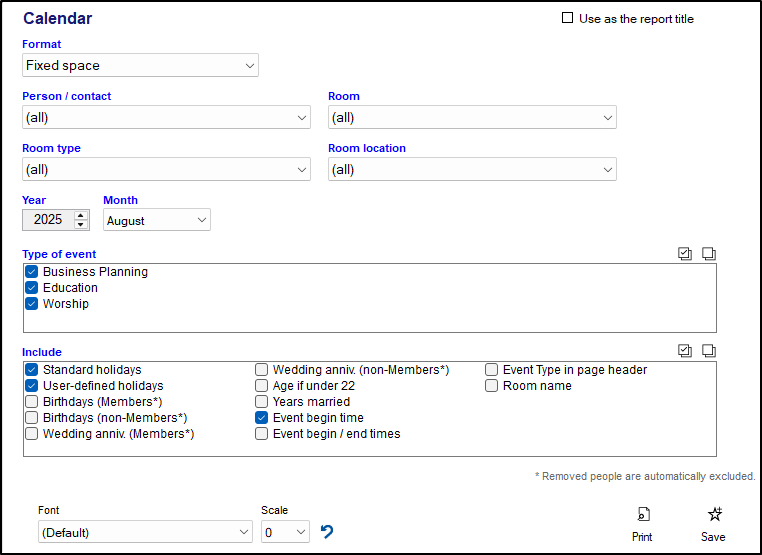Uncheck all event types icon
The height and width of the screenshot is (555, 762).
pos(708,254)
